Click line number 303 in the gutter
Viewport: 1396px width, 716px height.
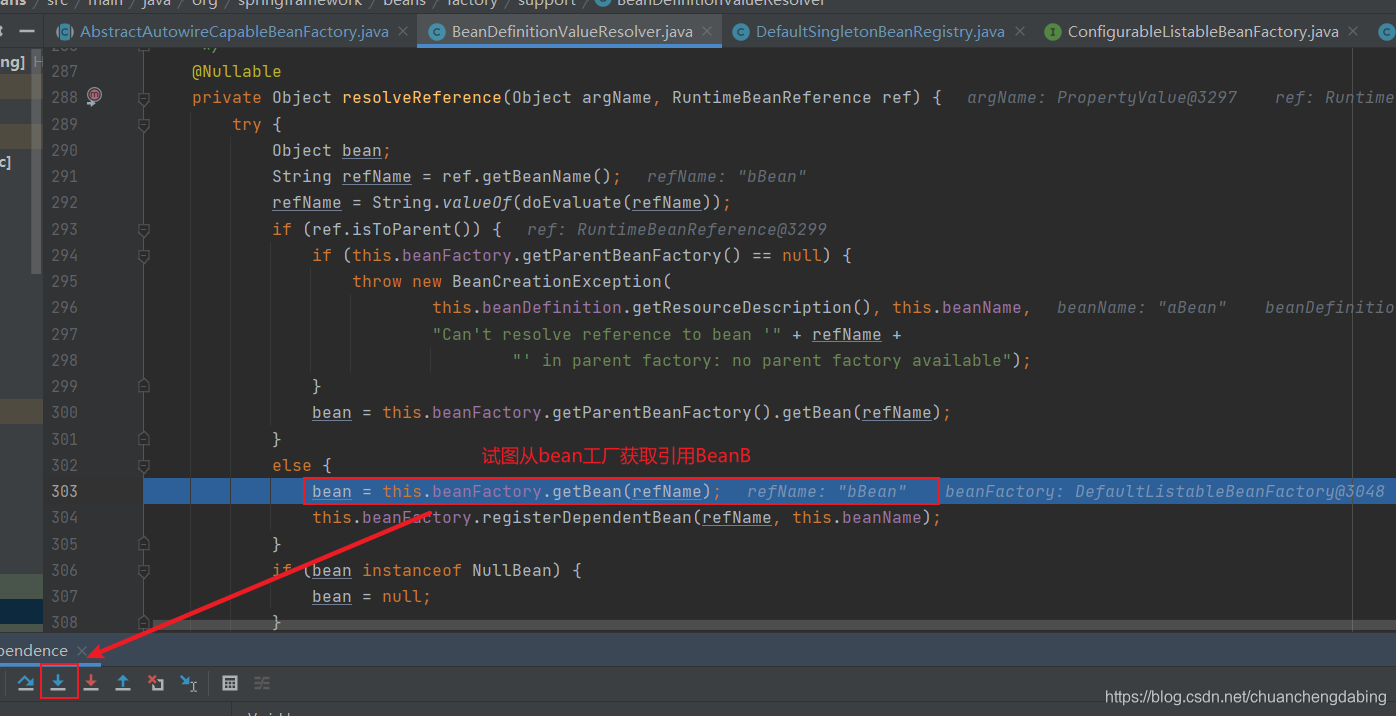[64, 491]
